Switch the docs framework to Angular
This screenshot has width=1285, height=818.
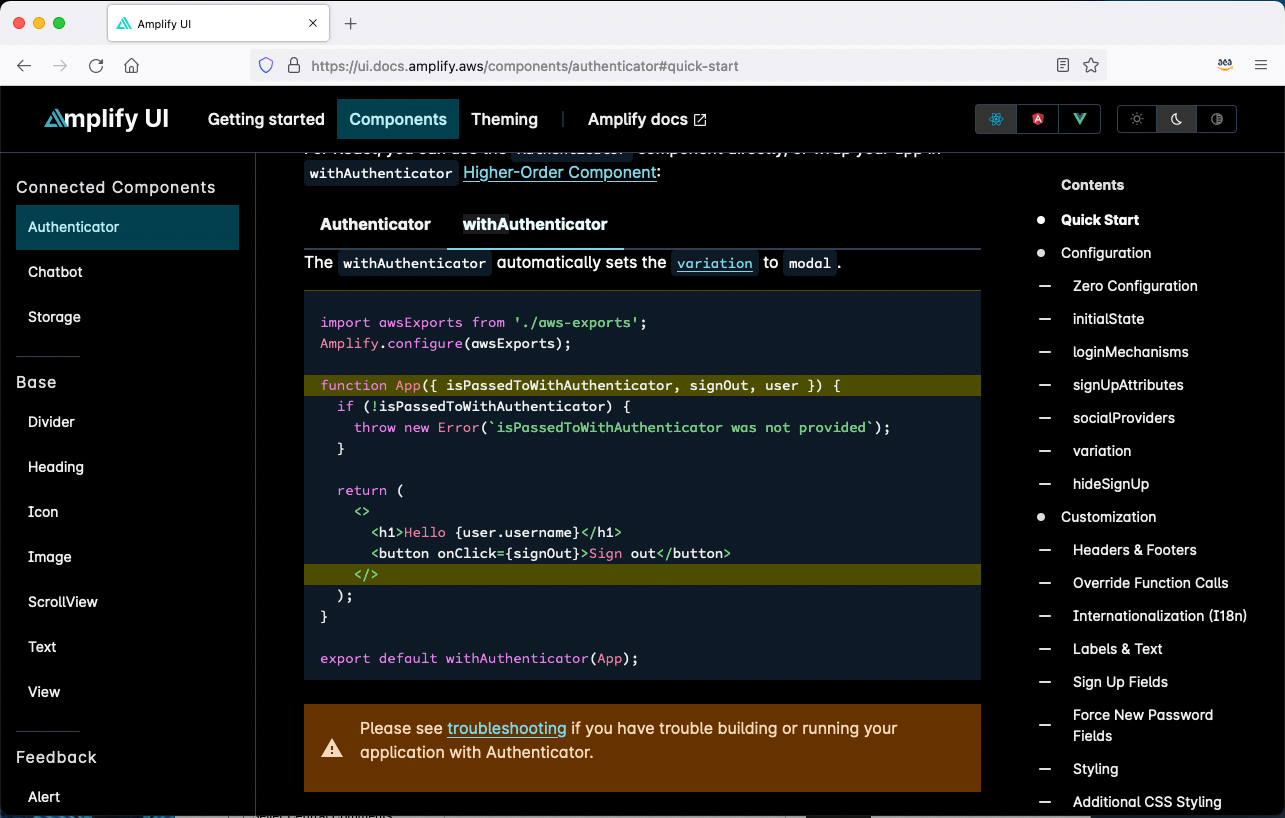pos(1037,118)
